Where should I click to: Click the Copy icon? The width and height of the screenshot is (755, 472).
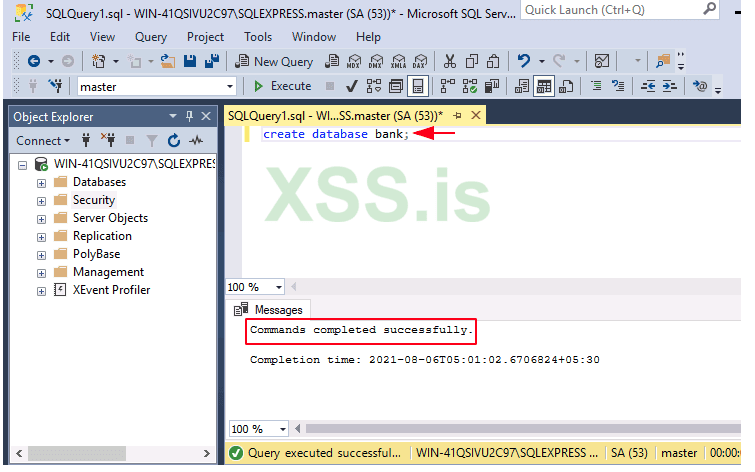(x=472, y=61)
